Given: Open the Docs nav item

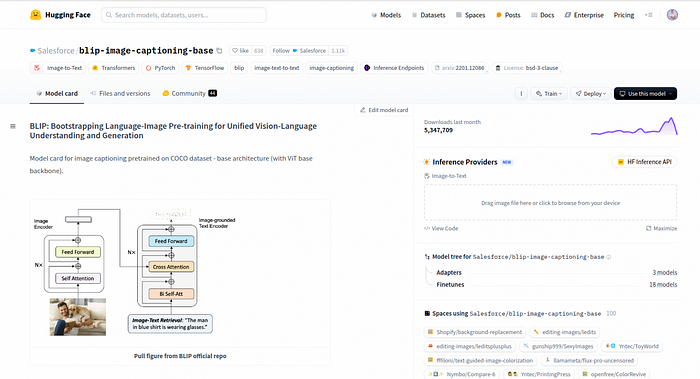Looking at the screenshot, I should pyautogui.click(x=542, y=15).
